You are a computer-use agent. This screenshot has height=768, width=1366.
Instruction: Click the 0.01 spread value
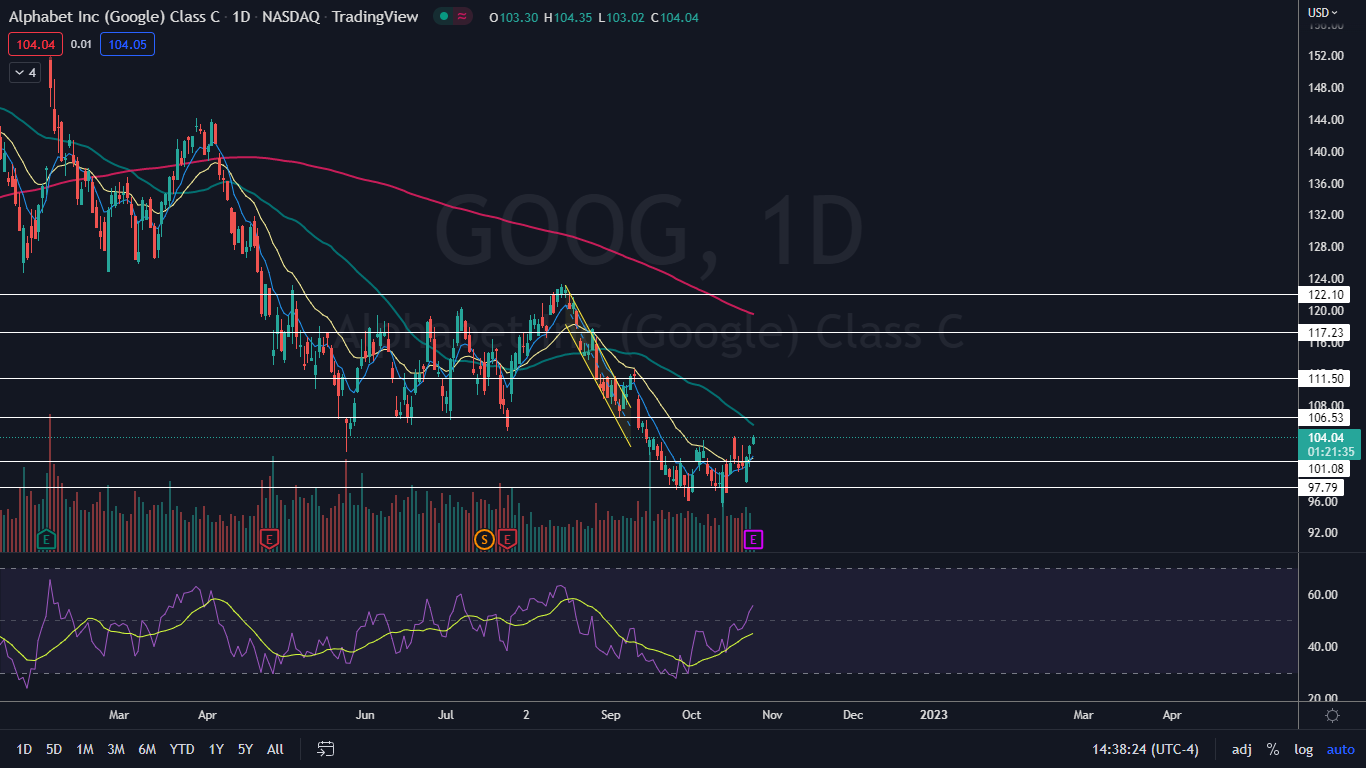pyautogui.click(x=81, y=44)
